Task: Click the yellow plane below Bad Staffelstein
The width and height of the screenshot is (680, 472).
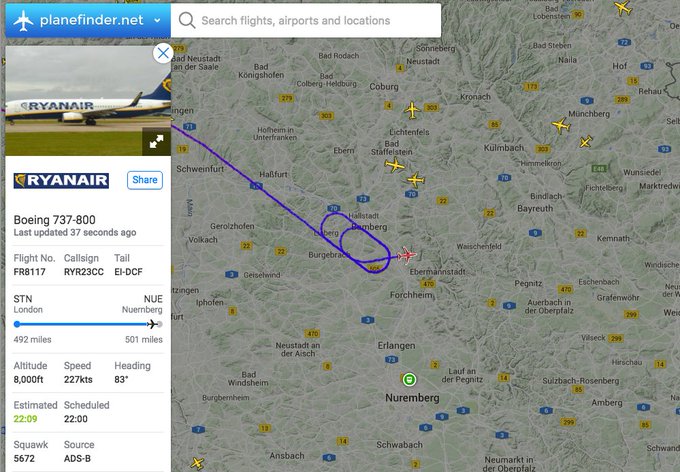Action: [394, 165]
